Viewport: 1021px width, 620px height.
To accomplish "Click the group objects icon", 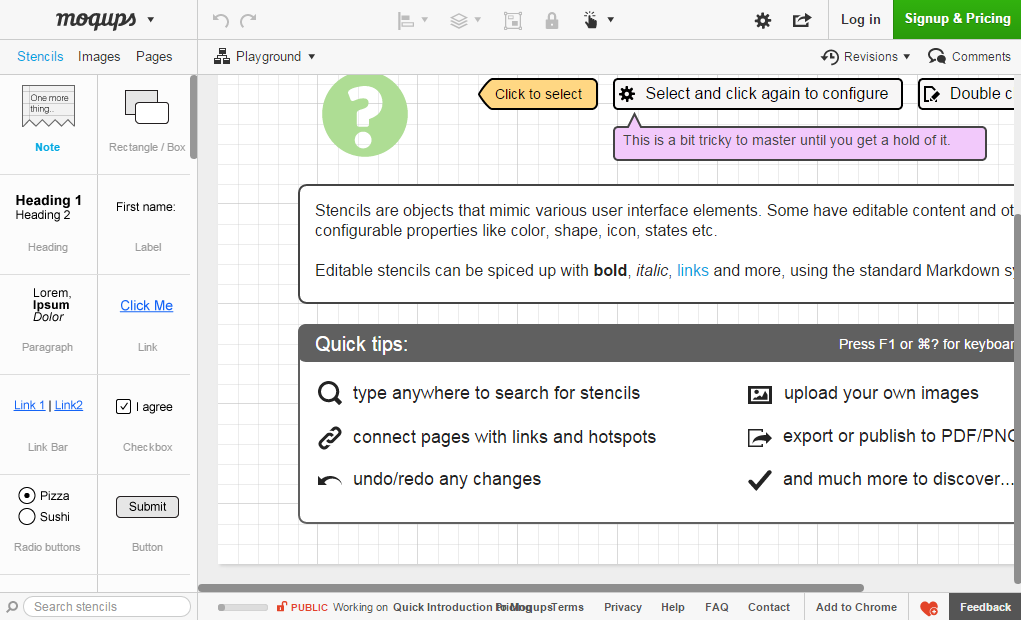I will [x=513, y=20].
